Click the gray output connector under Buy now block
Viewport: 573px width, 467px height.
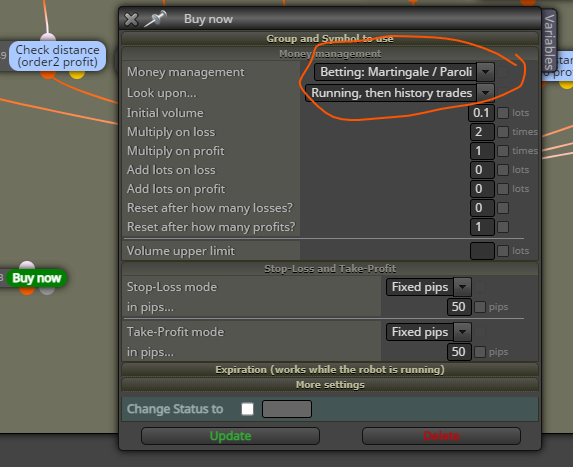pos(47,291)
